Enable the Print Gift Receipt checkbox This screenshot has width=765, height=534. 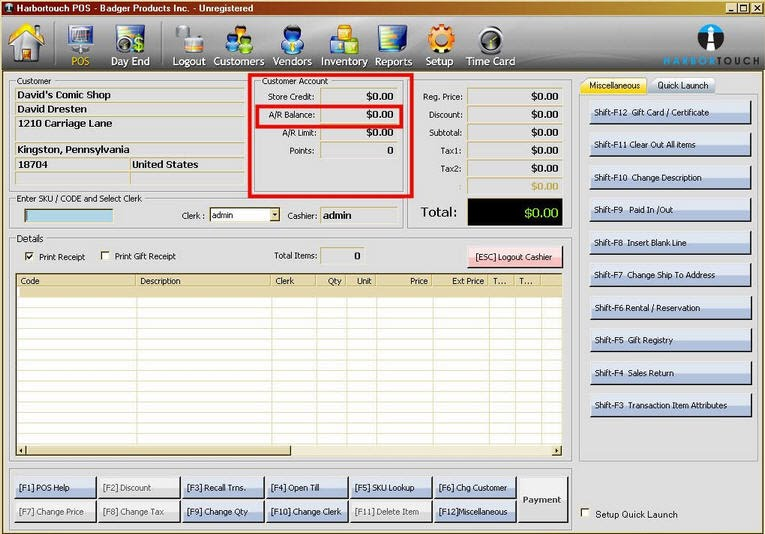pyautogui.click(x=106, y=257)
